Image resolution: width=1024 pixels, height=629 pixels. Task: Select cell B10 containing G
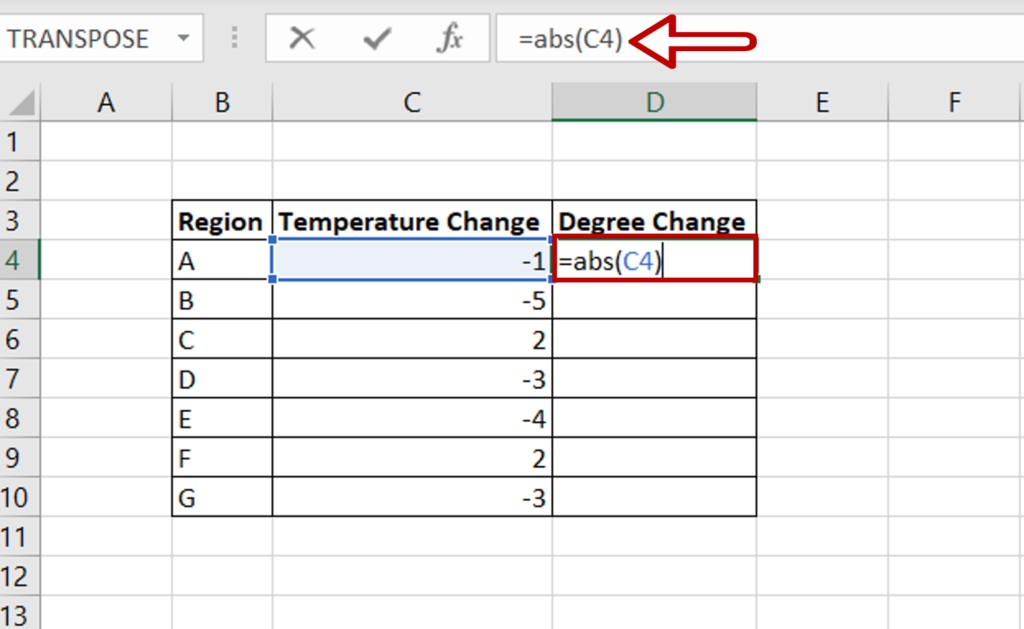pyautogui.click(x=222, y=497)
